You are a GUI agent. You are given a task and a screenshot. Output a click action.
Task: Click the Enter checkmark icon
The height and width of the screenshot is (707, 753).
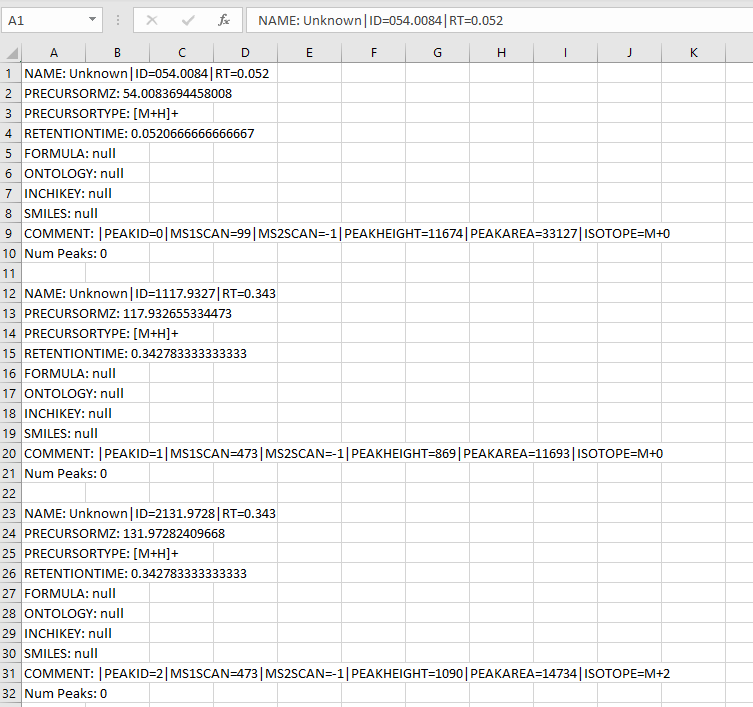point(188,20)
